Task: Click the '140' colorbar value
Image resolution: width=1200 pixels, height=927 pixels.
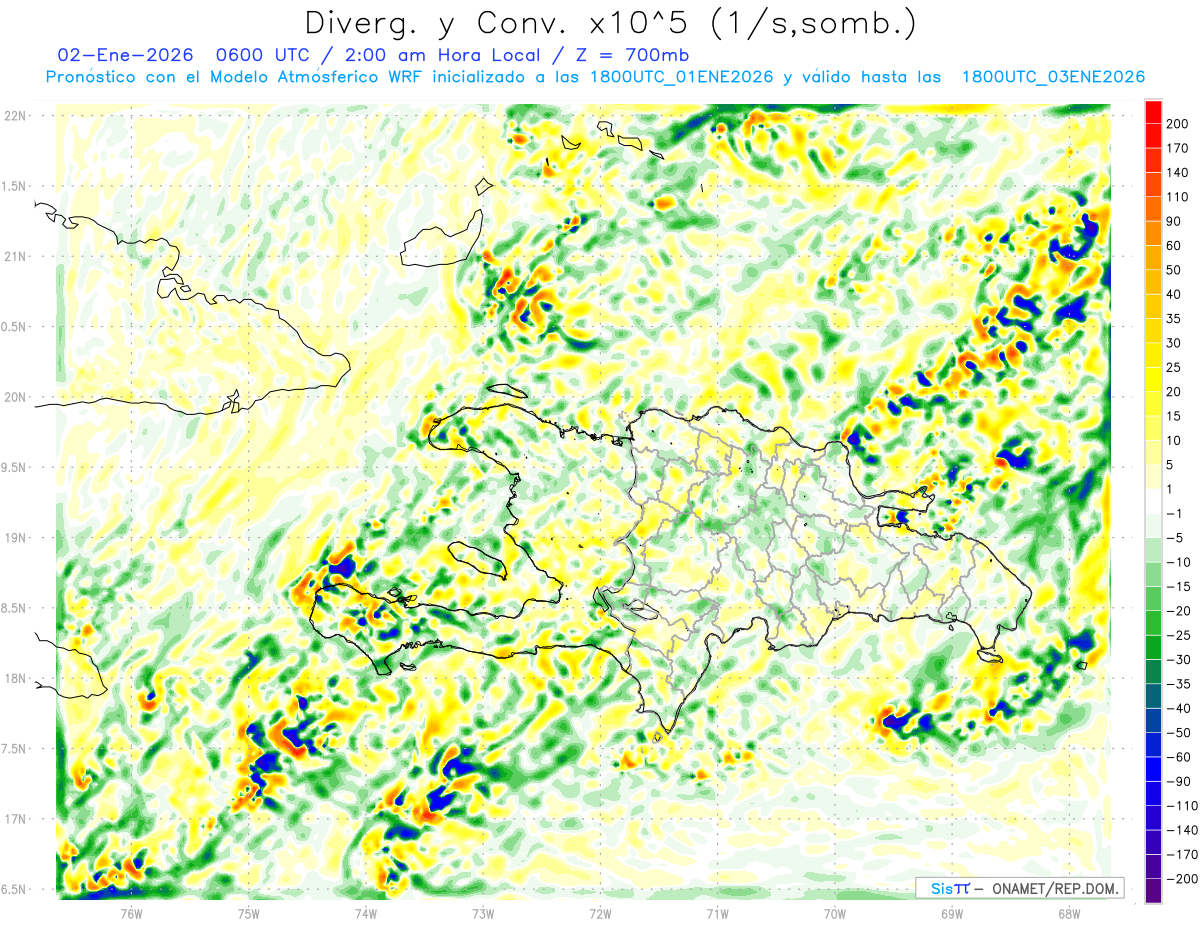Action: coord(1177,172)
